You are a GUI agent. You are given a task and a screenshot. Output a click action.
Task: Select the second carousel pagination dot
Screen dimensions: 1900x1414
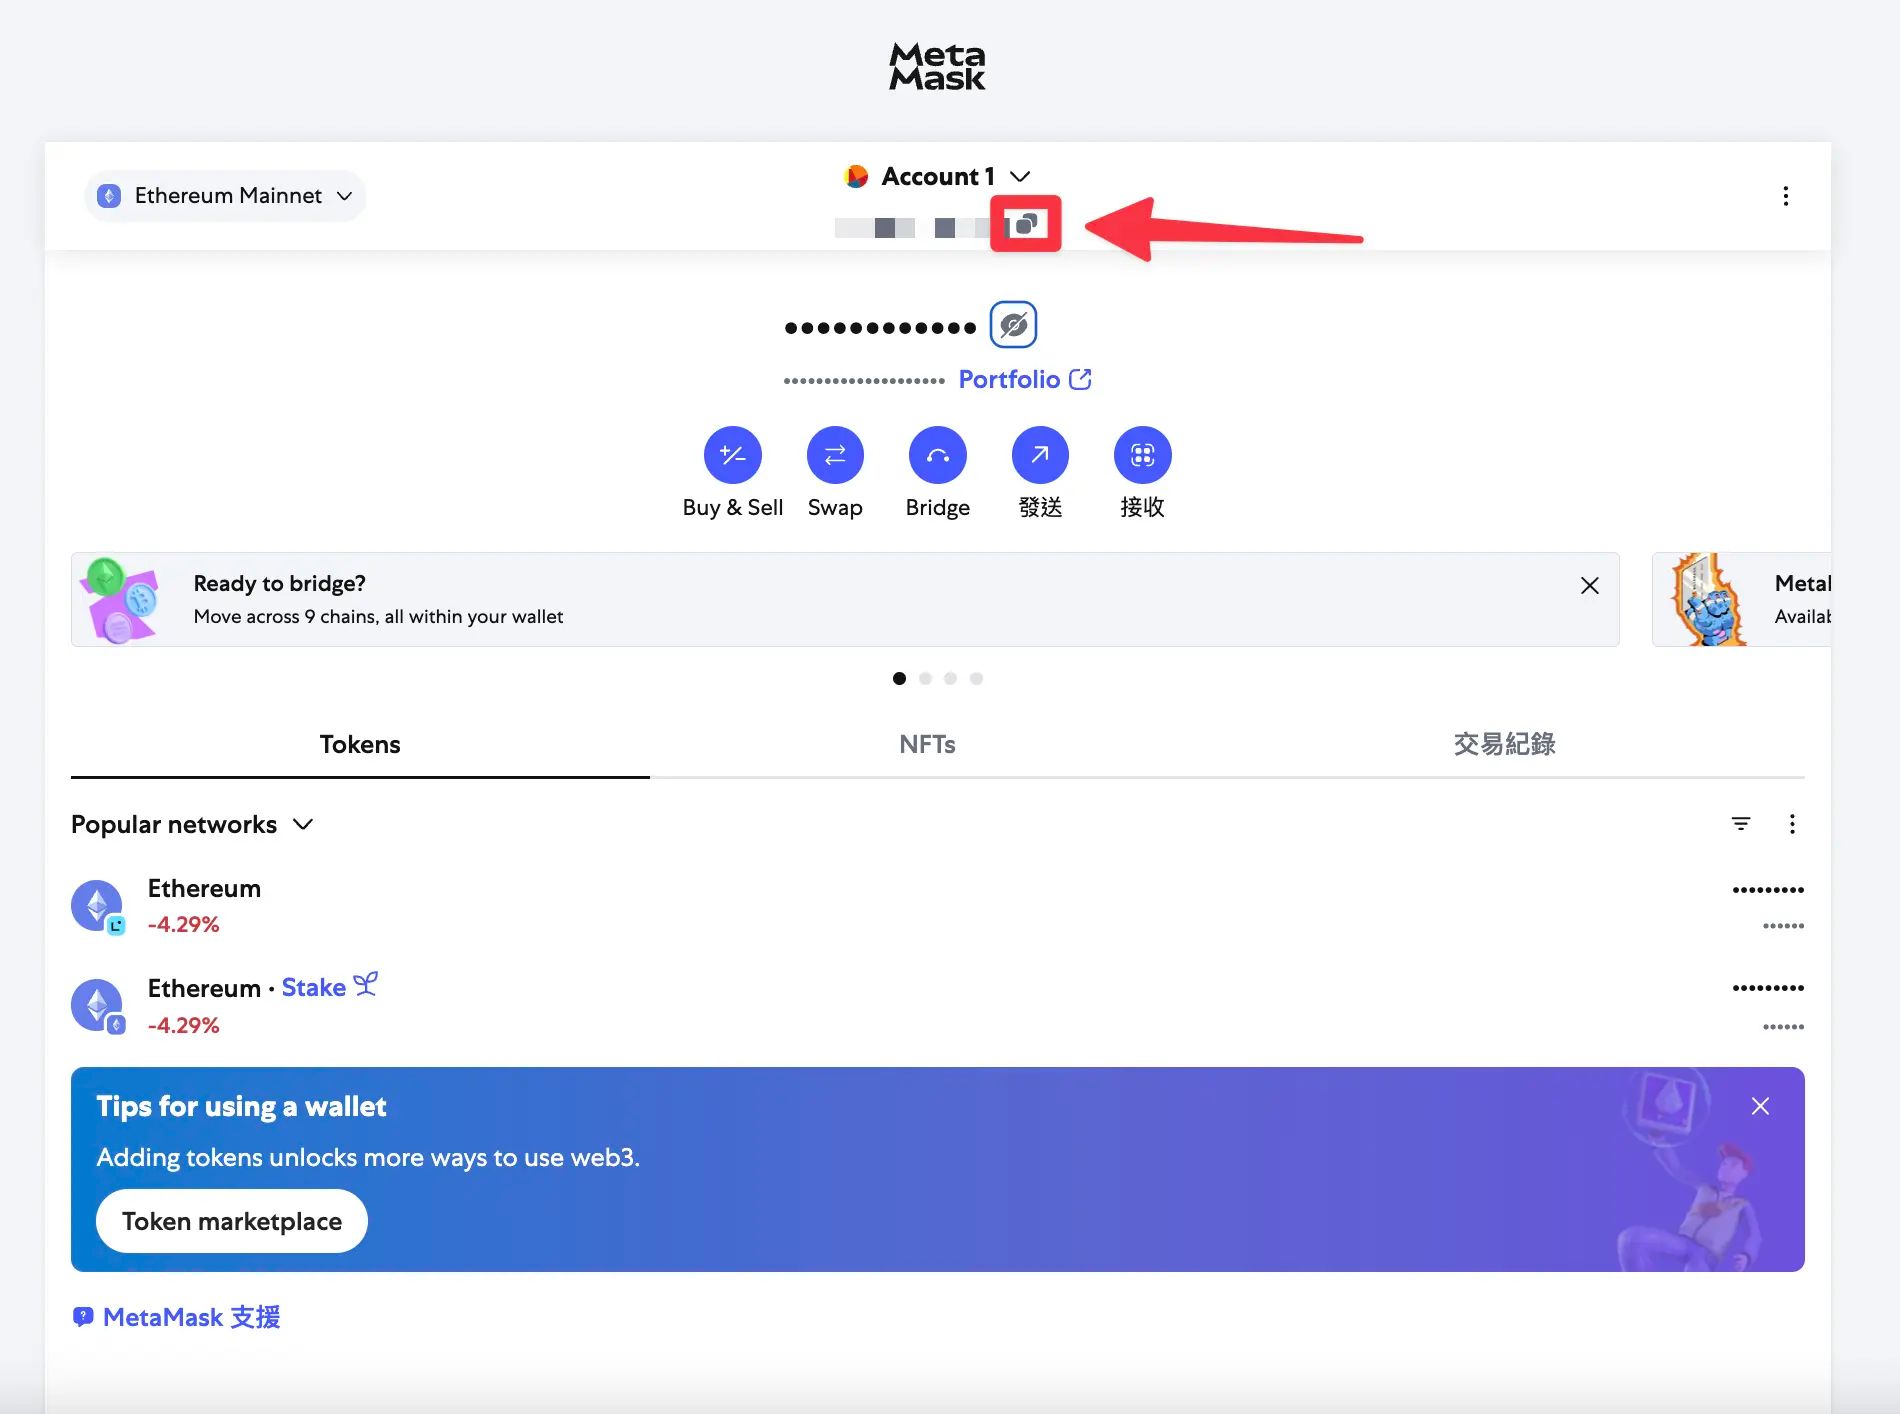925,679
